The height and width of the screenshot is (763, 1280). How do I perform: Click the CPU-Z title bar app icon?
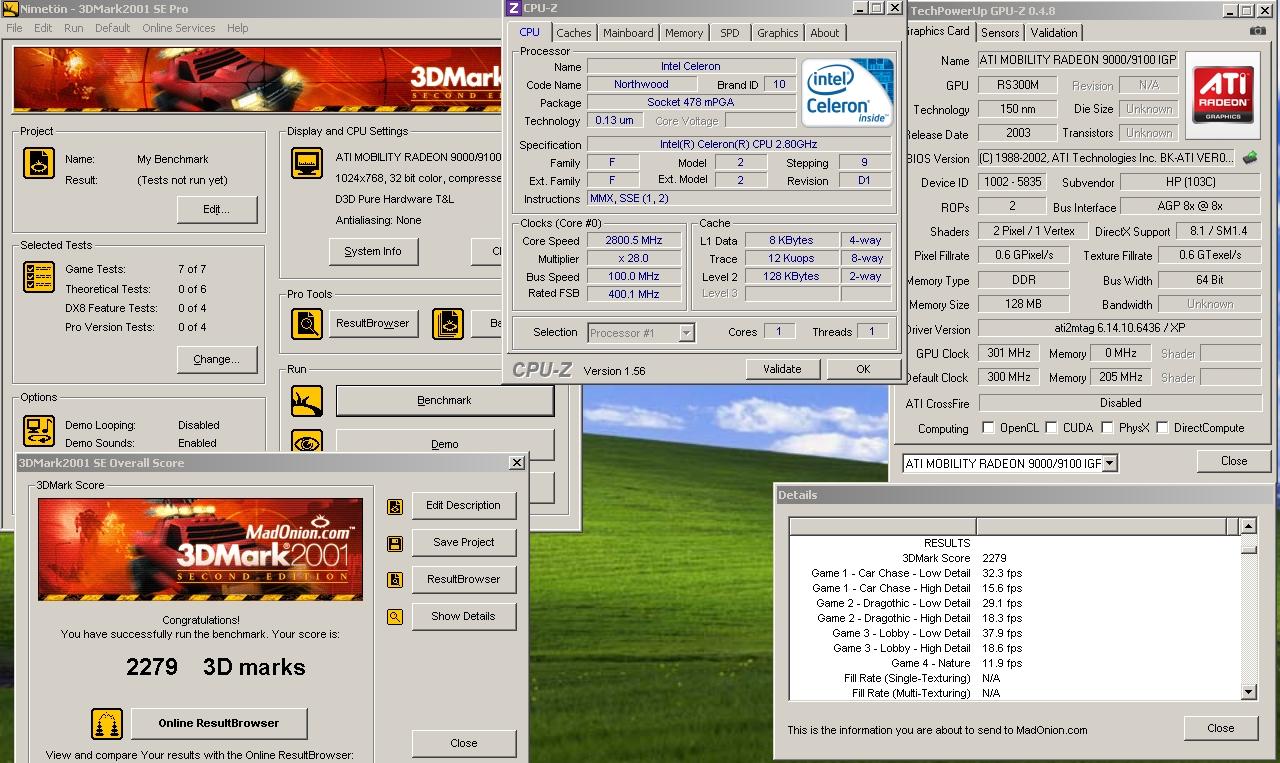[x=513, y=8]
